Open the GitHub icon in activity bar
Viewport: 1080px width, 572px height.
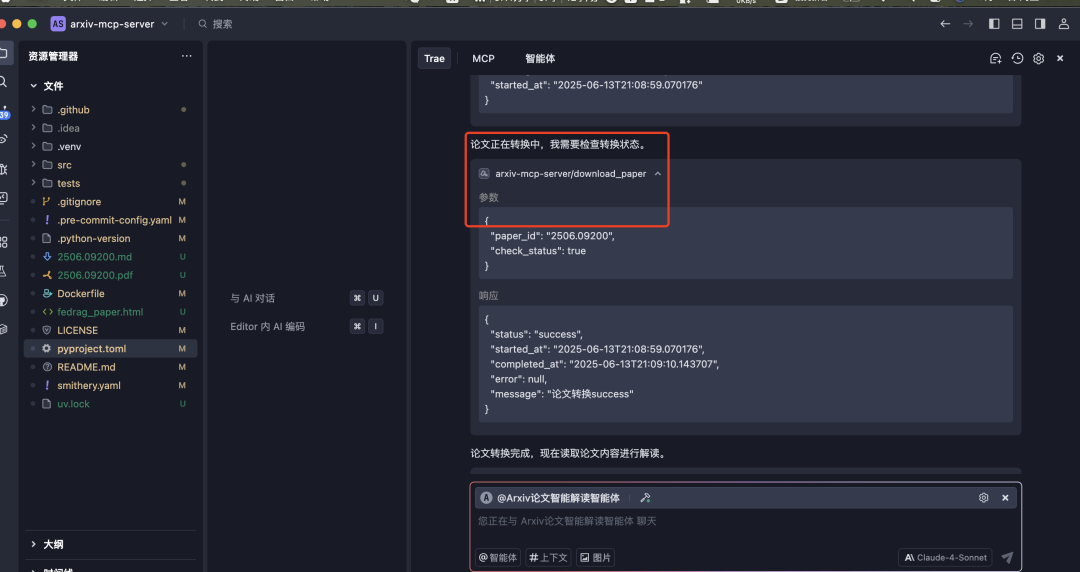click(x=3, y=300)
